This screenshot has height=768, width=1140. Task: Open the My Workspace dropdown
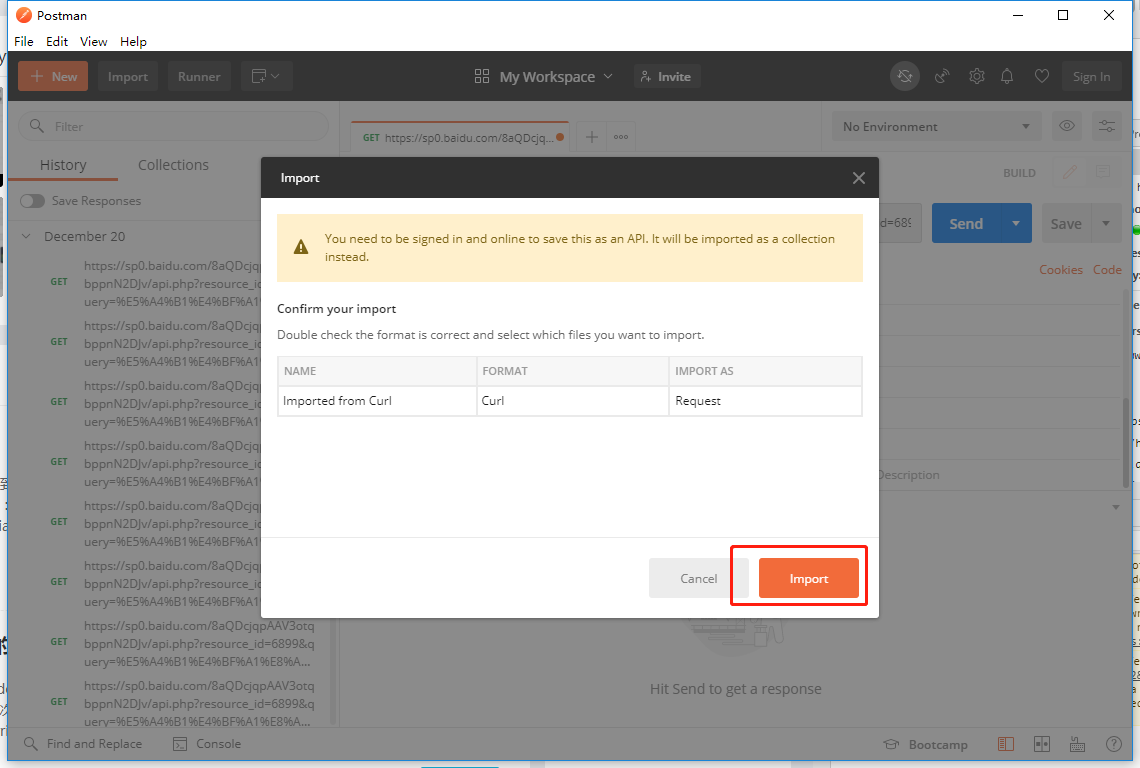coord(546,76)
